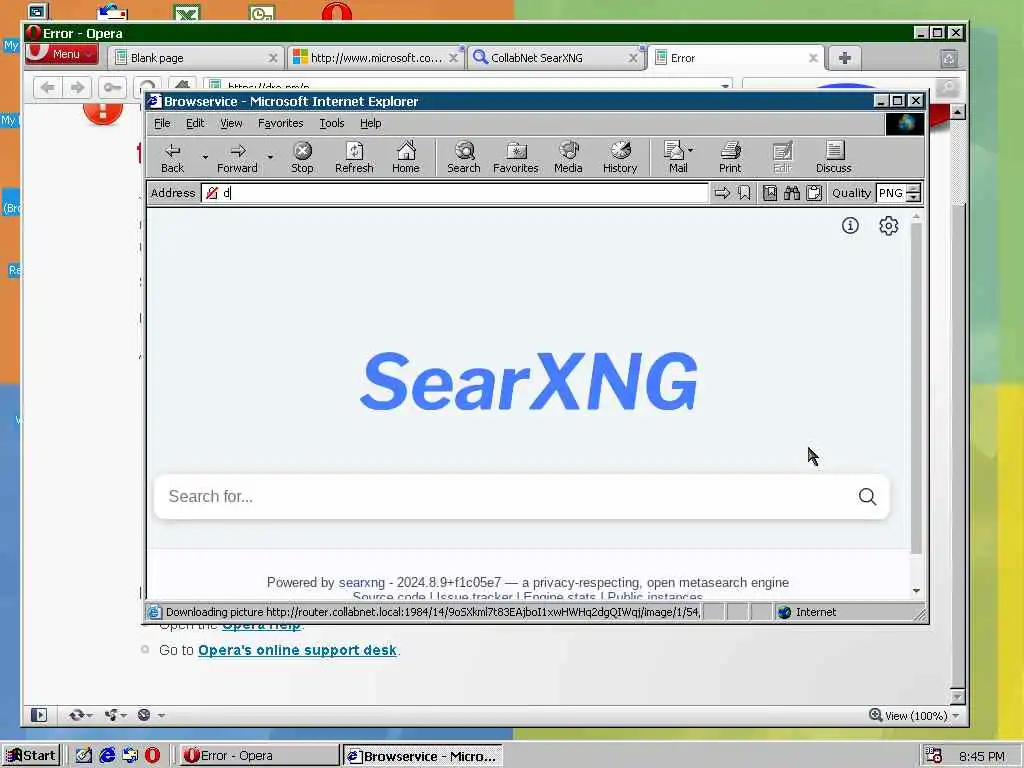Screen dimensions: 1024x768
Task: Open the Favorites menu
Action: (281, 123)
